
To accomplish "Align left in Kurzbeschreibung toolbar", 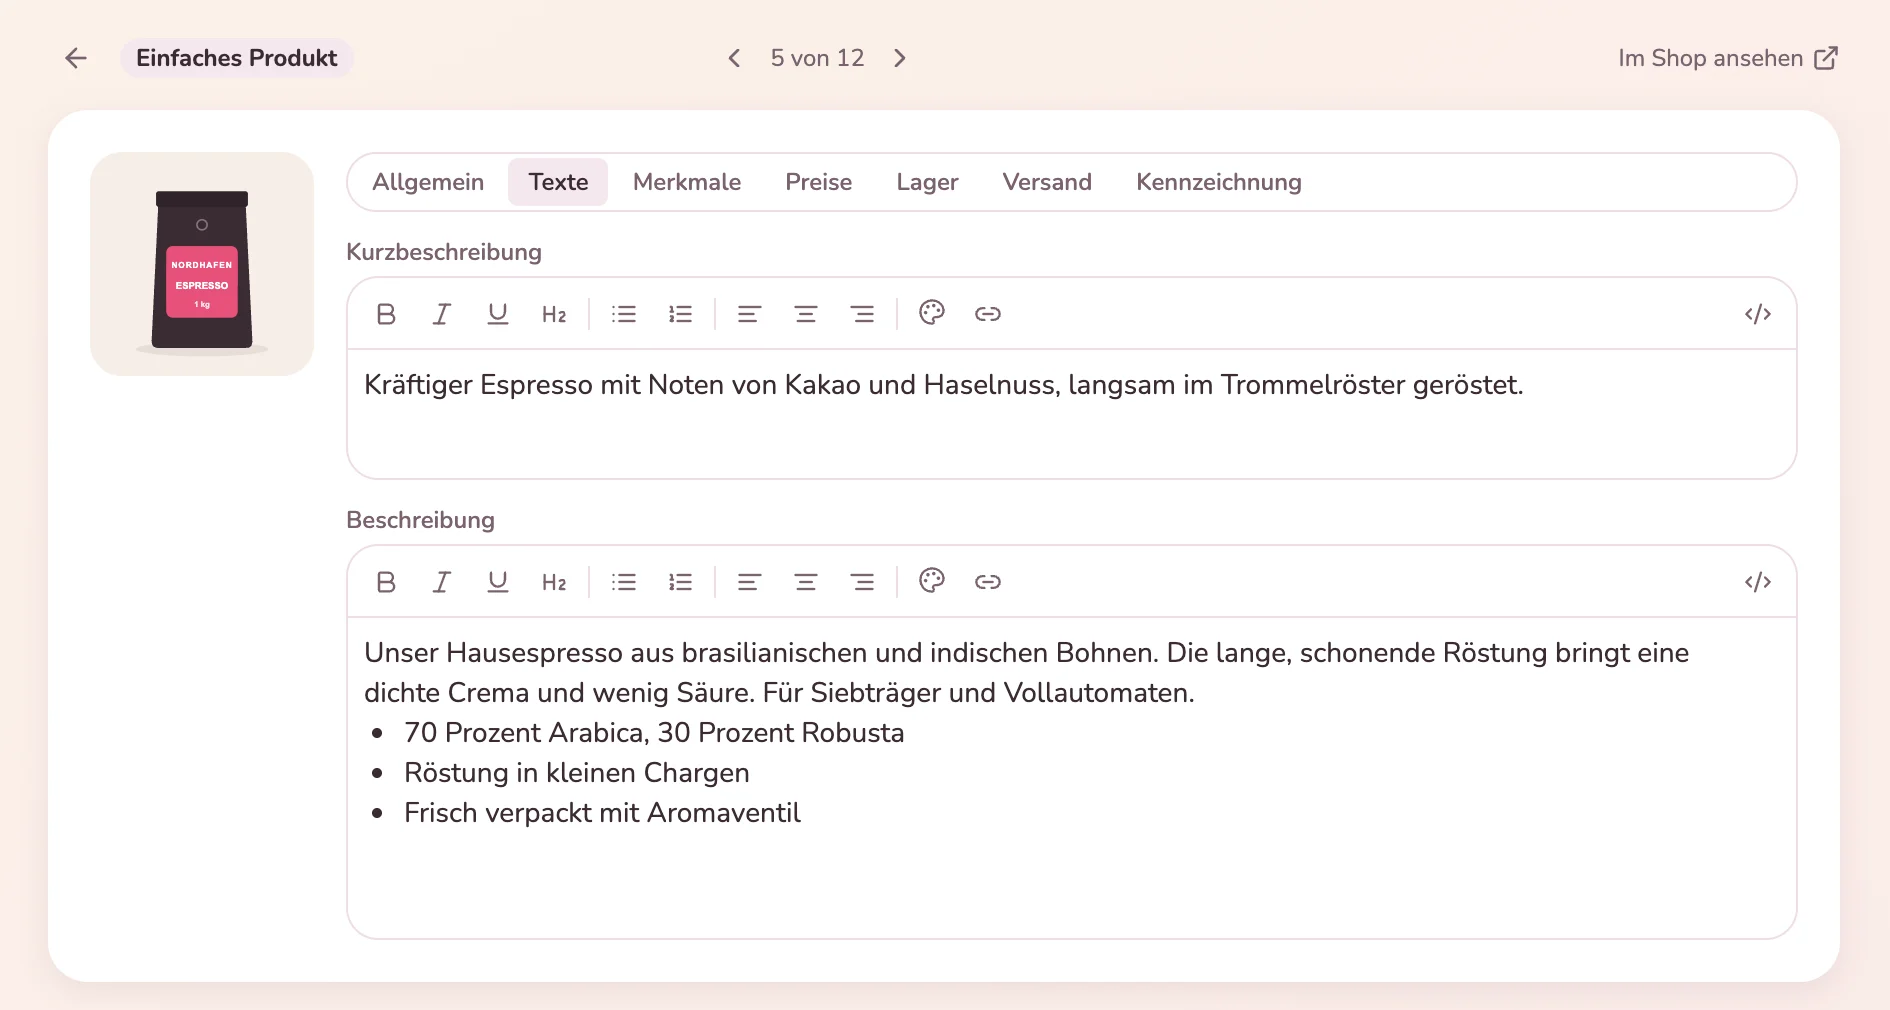I will click(749, 314).
